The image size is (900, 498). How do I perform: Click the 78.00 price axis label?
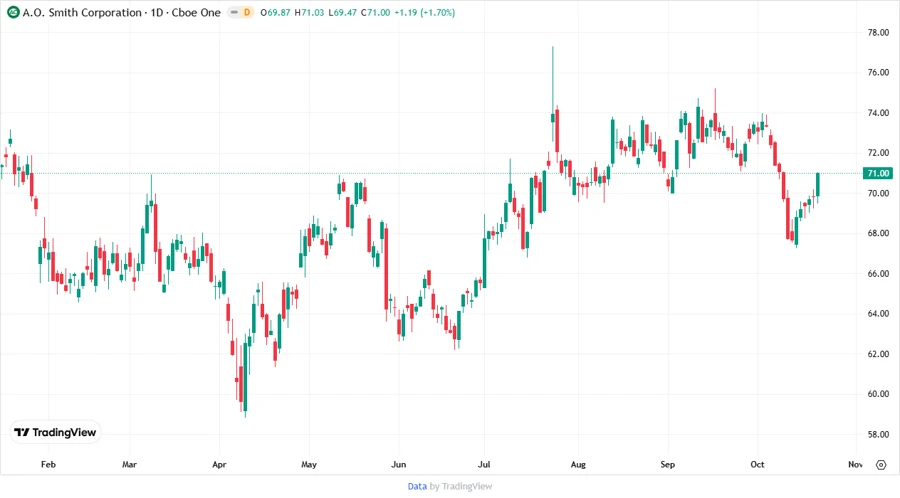(878, 33)
